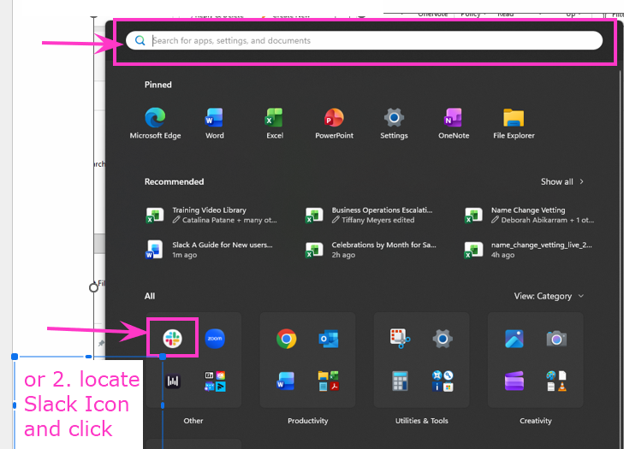Open Clipchamp icon in Creativity group
The image size is (624, 449).
pyautogui.click(x=514, y=381)
